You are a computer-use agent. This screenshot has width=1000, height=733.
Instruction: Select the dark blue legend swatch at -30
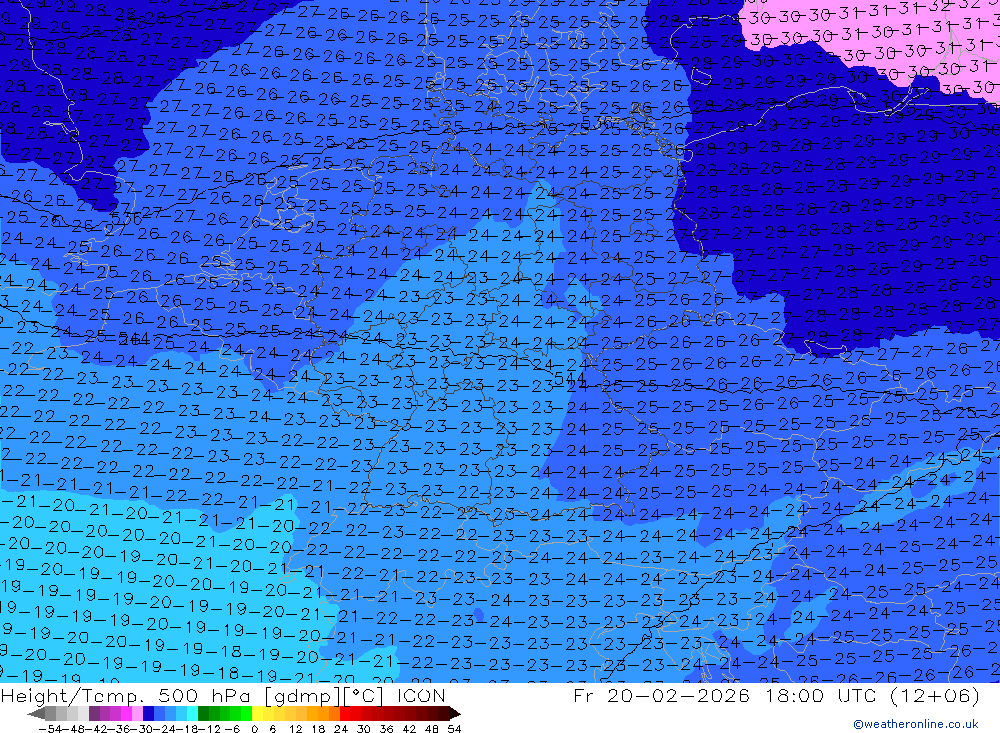tap(149, 713)
